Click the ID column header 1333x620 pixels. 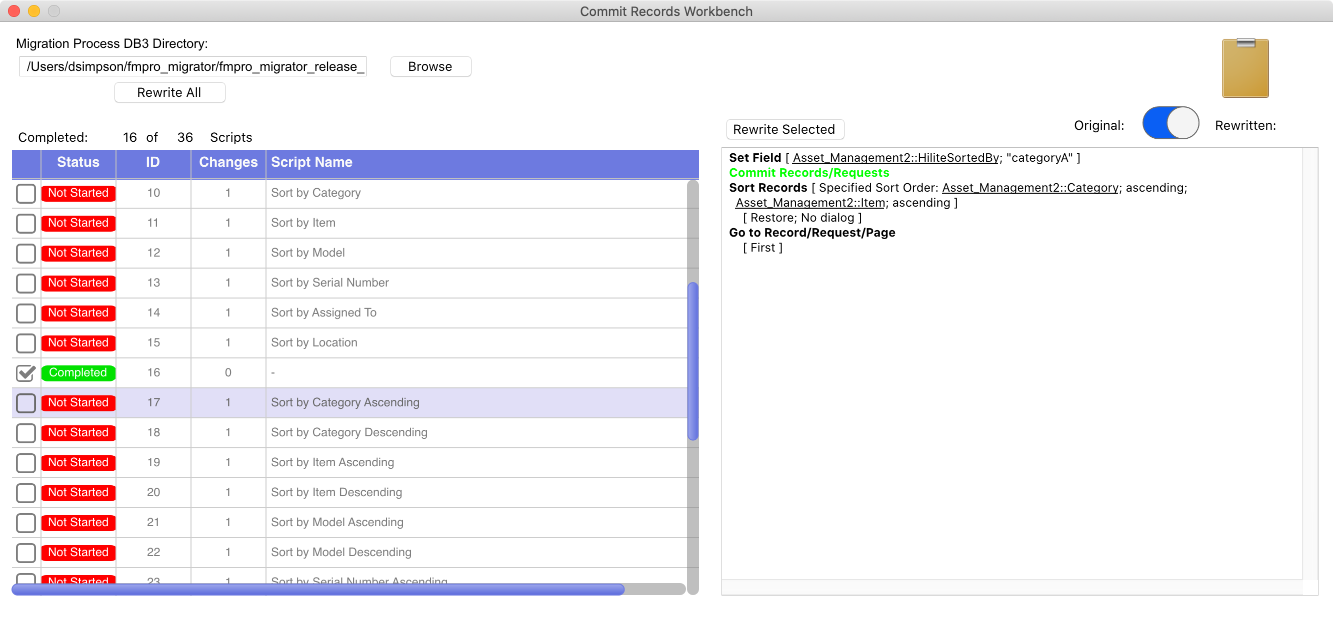153,163
